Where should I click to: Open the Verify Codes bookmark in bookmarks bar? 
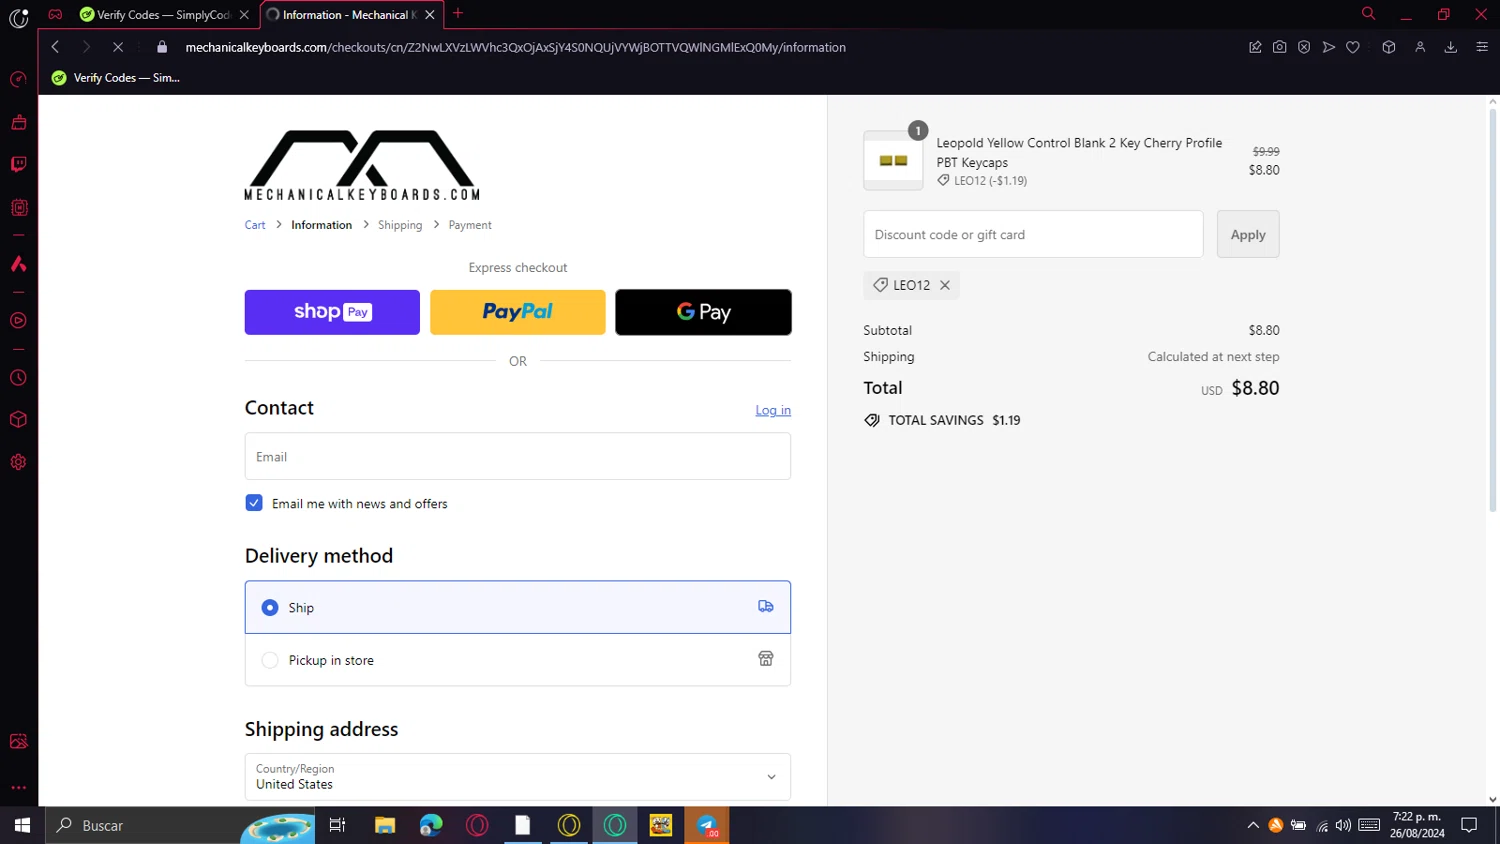116,78
